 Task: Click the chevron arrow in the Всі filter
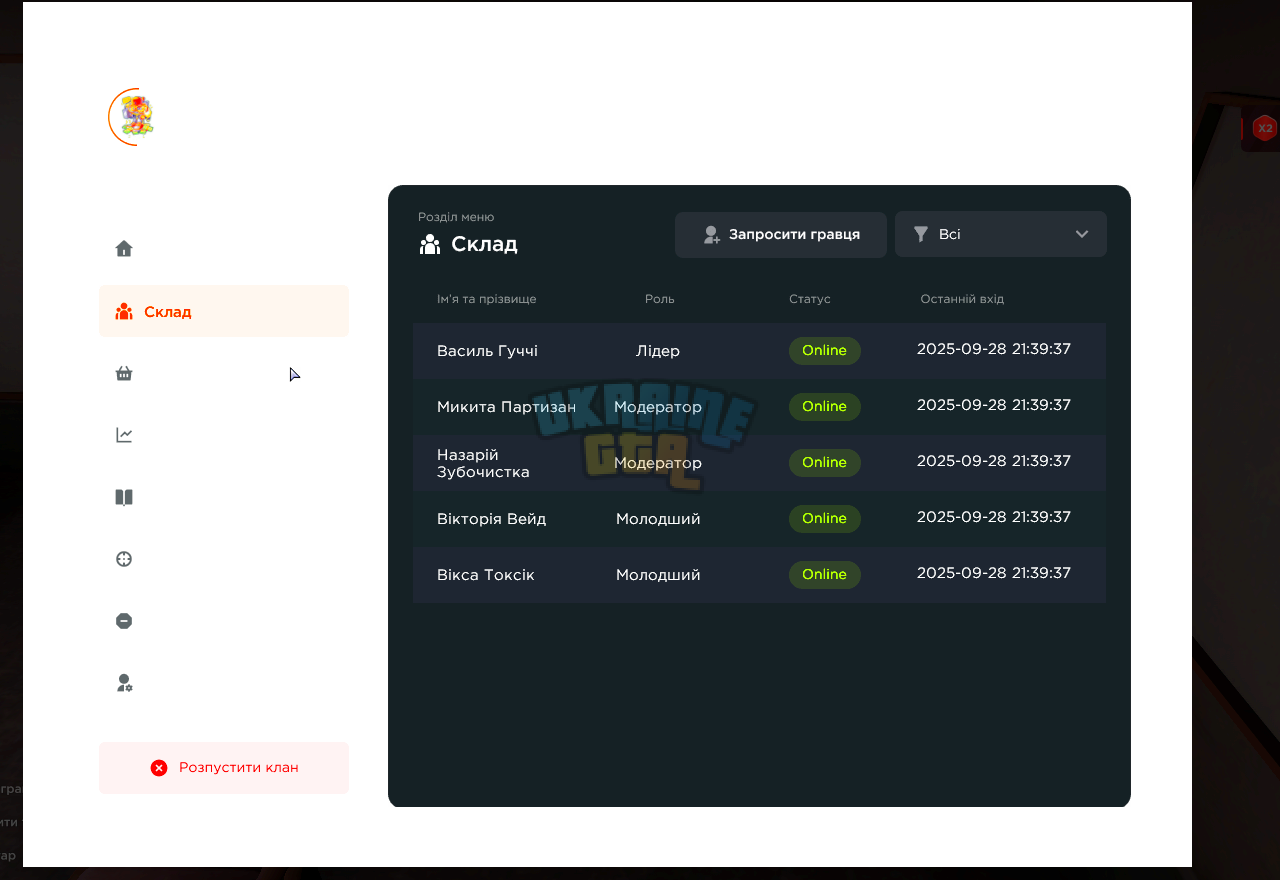(1082, 234)
